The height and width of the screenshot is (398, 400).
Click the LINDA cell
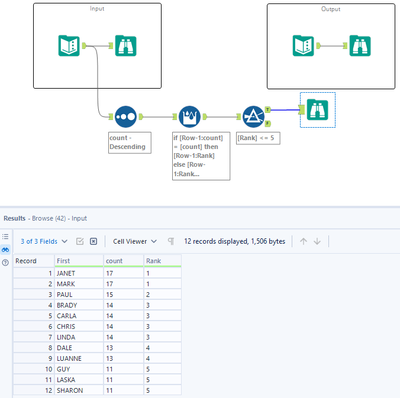pyautogui.click(x=79, y=337)
